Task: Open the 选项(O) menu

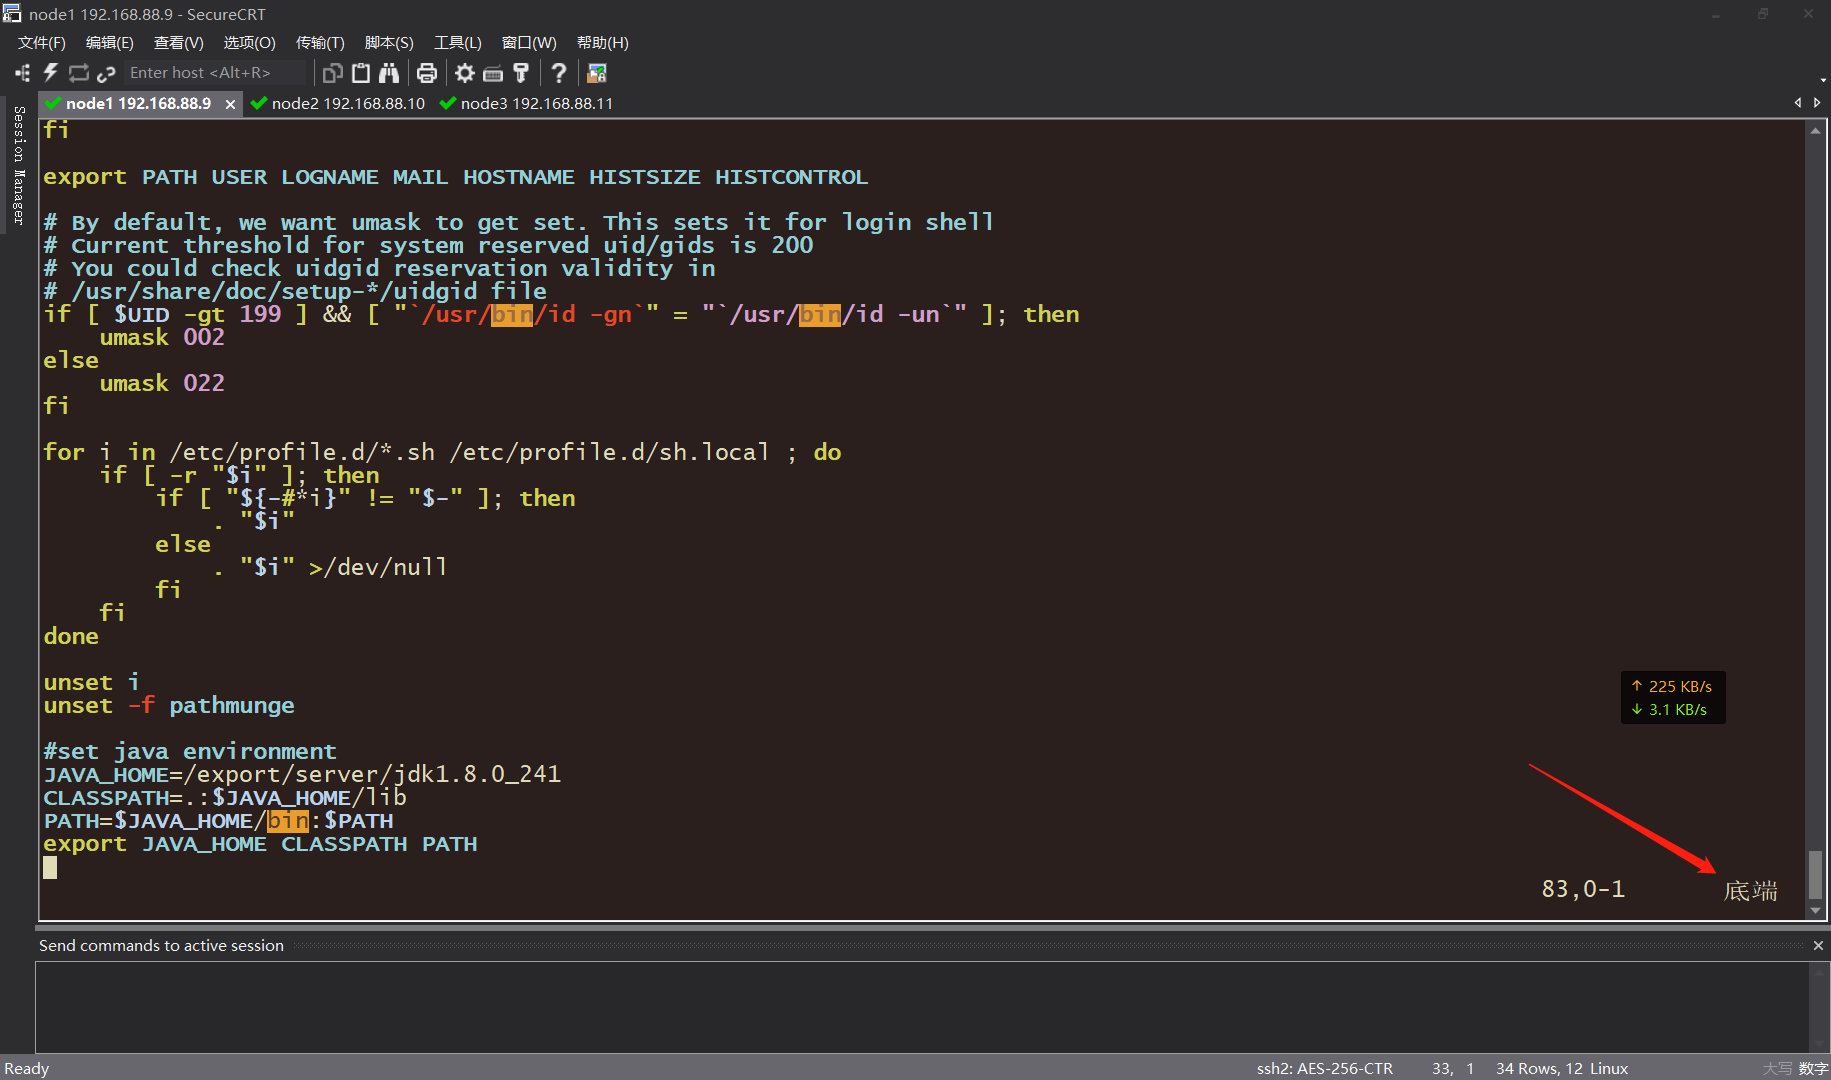Action: click(x=249, y=43)
